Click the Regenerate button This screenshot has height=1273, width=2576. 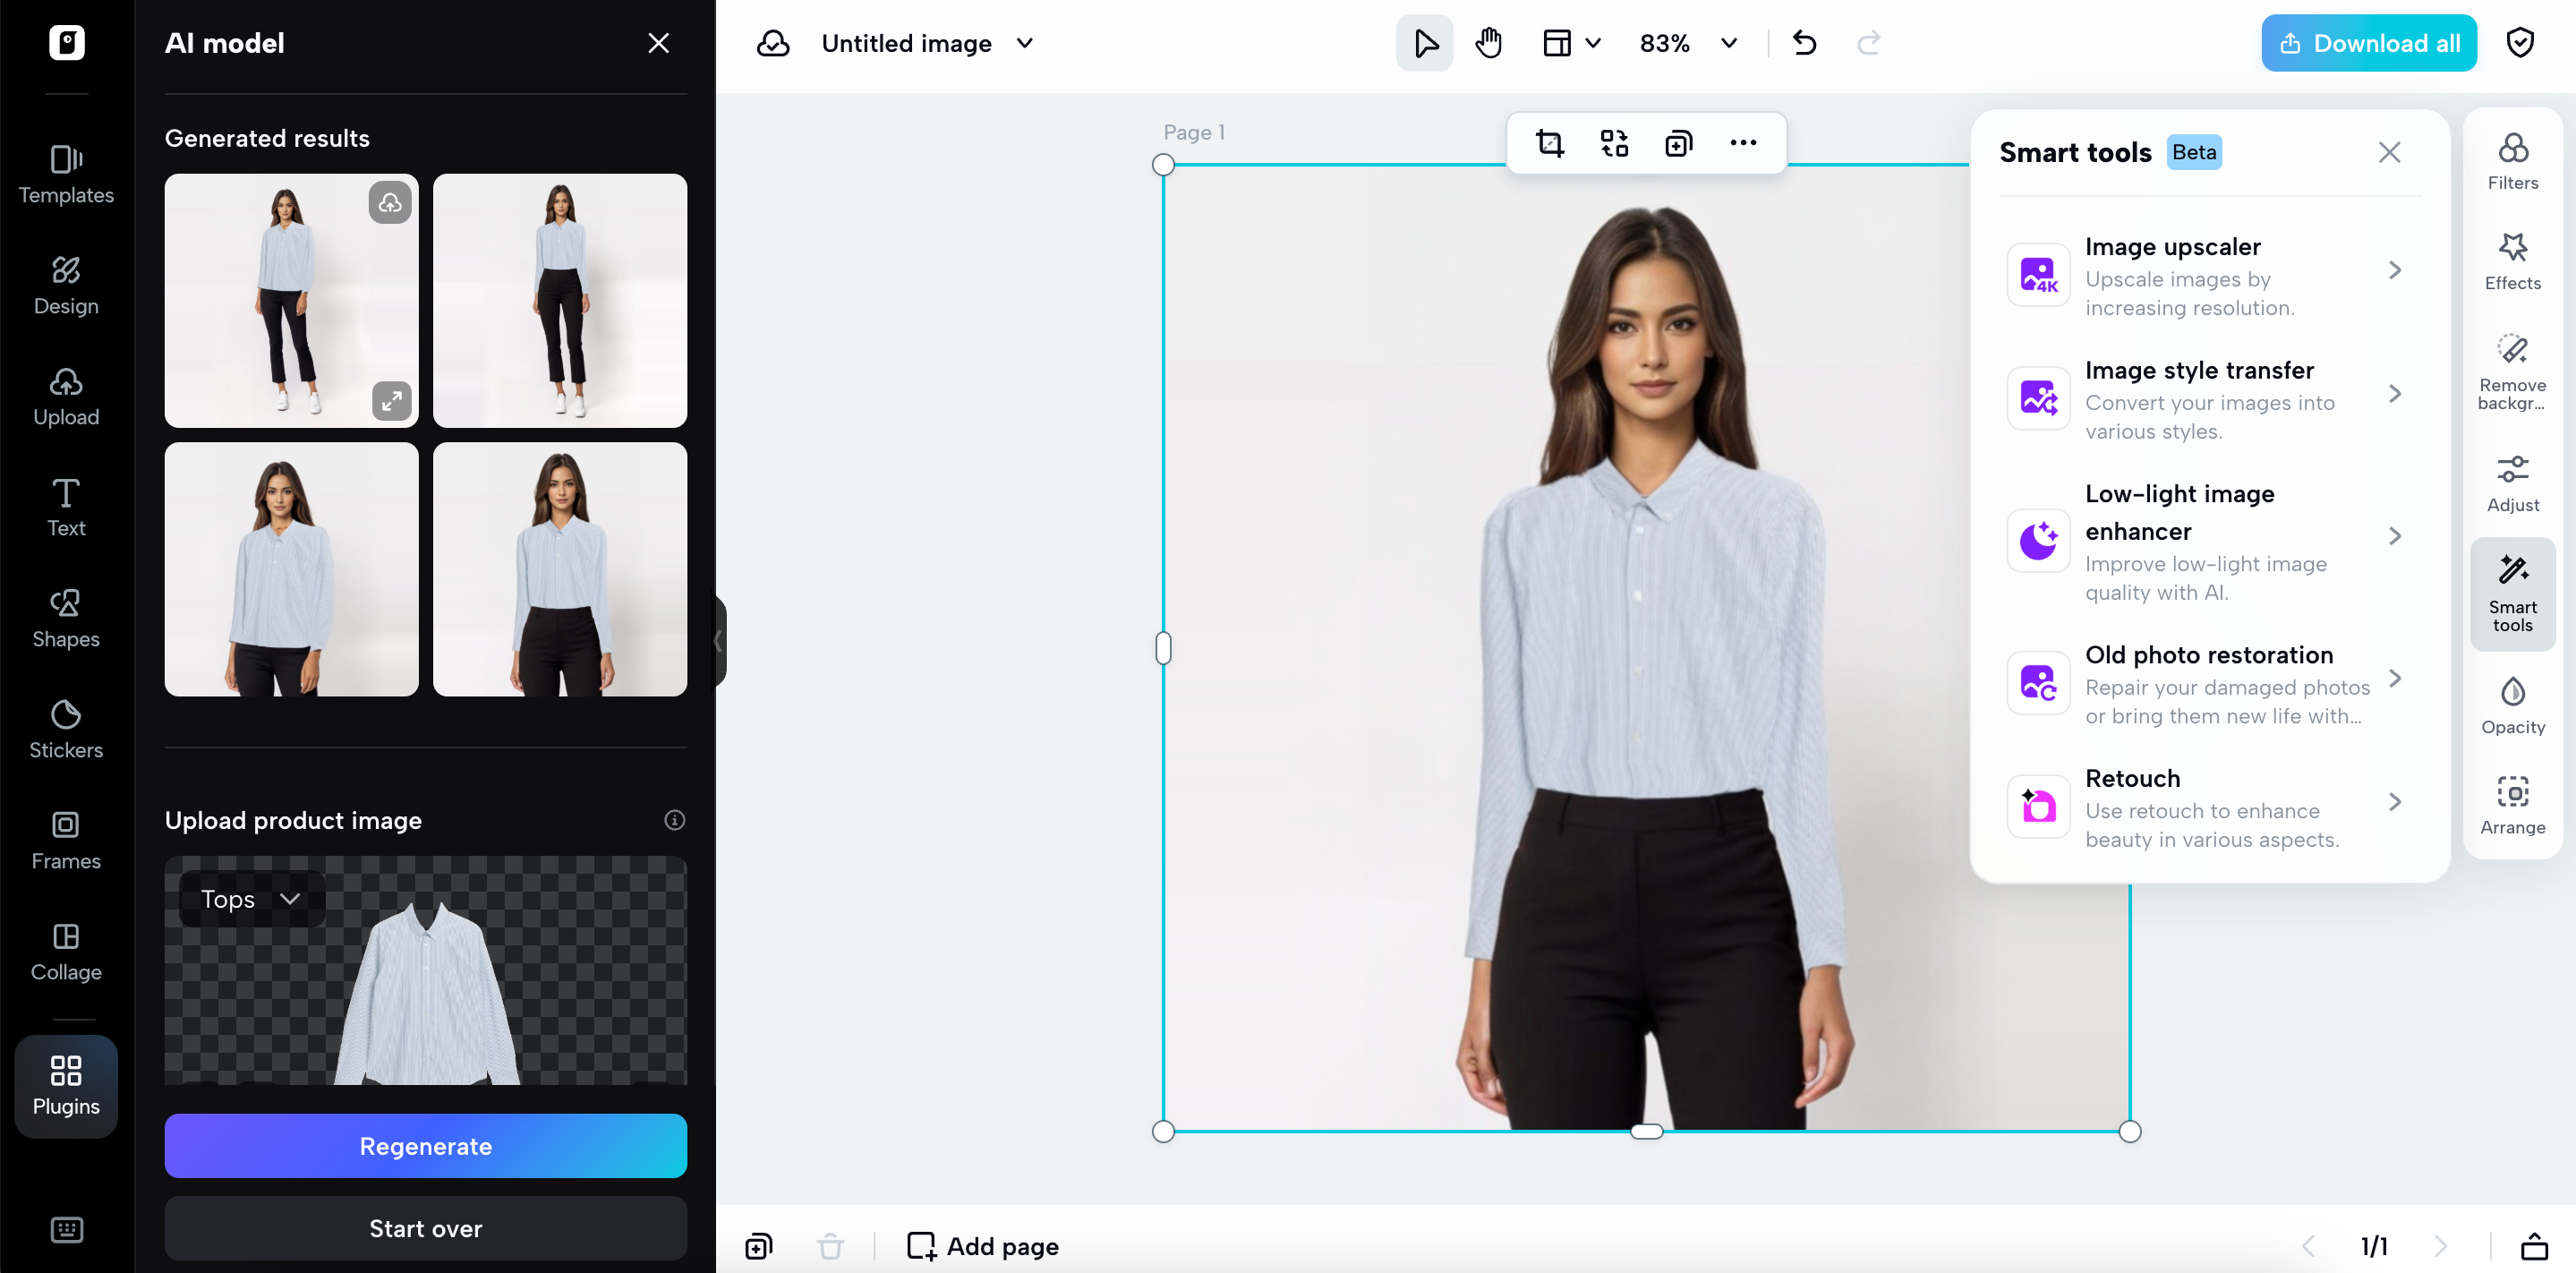point(425,1146)
